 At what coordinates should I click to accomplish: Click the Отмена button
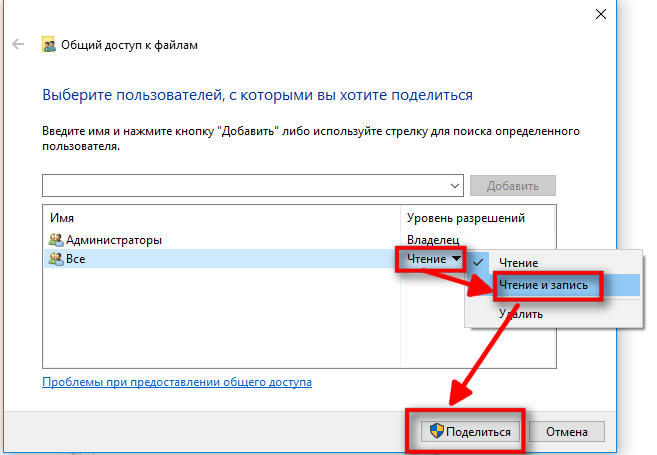tap(567, 432)
